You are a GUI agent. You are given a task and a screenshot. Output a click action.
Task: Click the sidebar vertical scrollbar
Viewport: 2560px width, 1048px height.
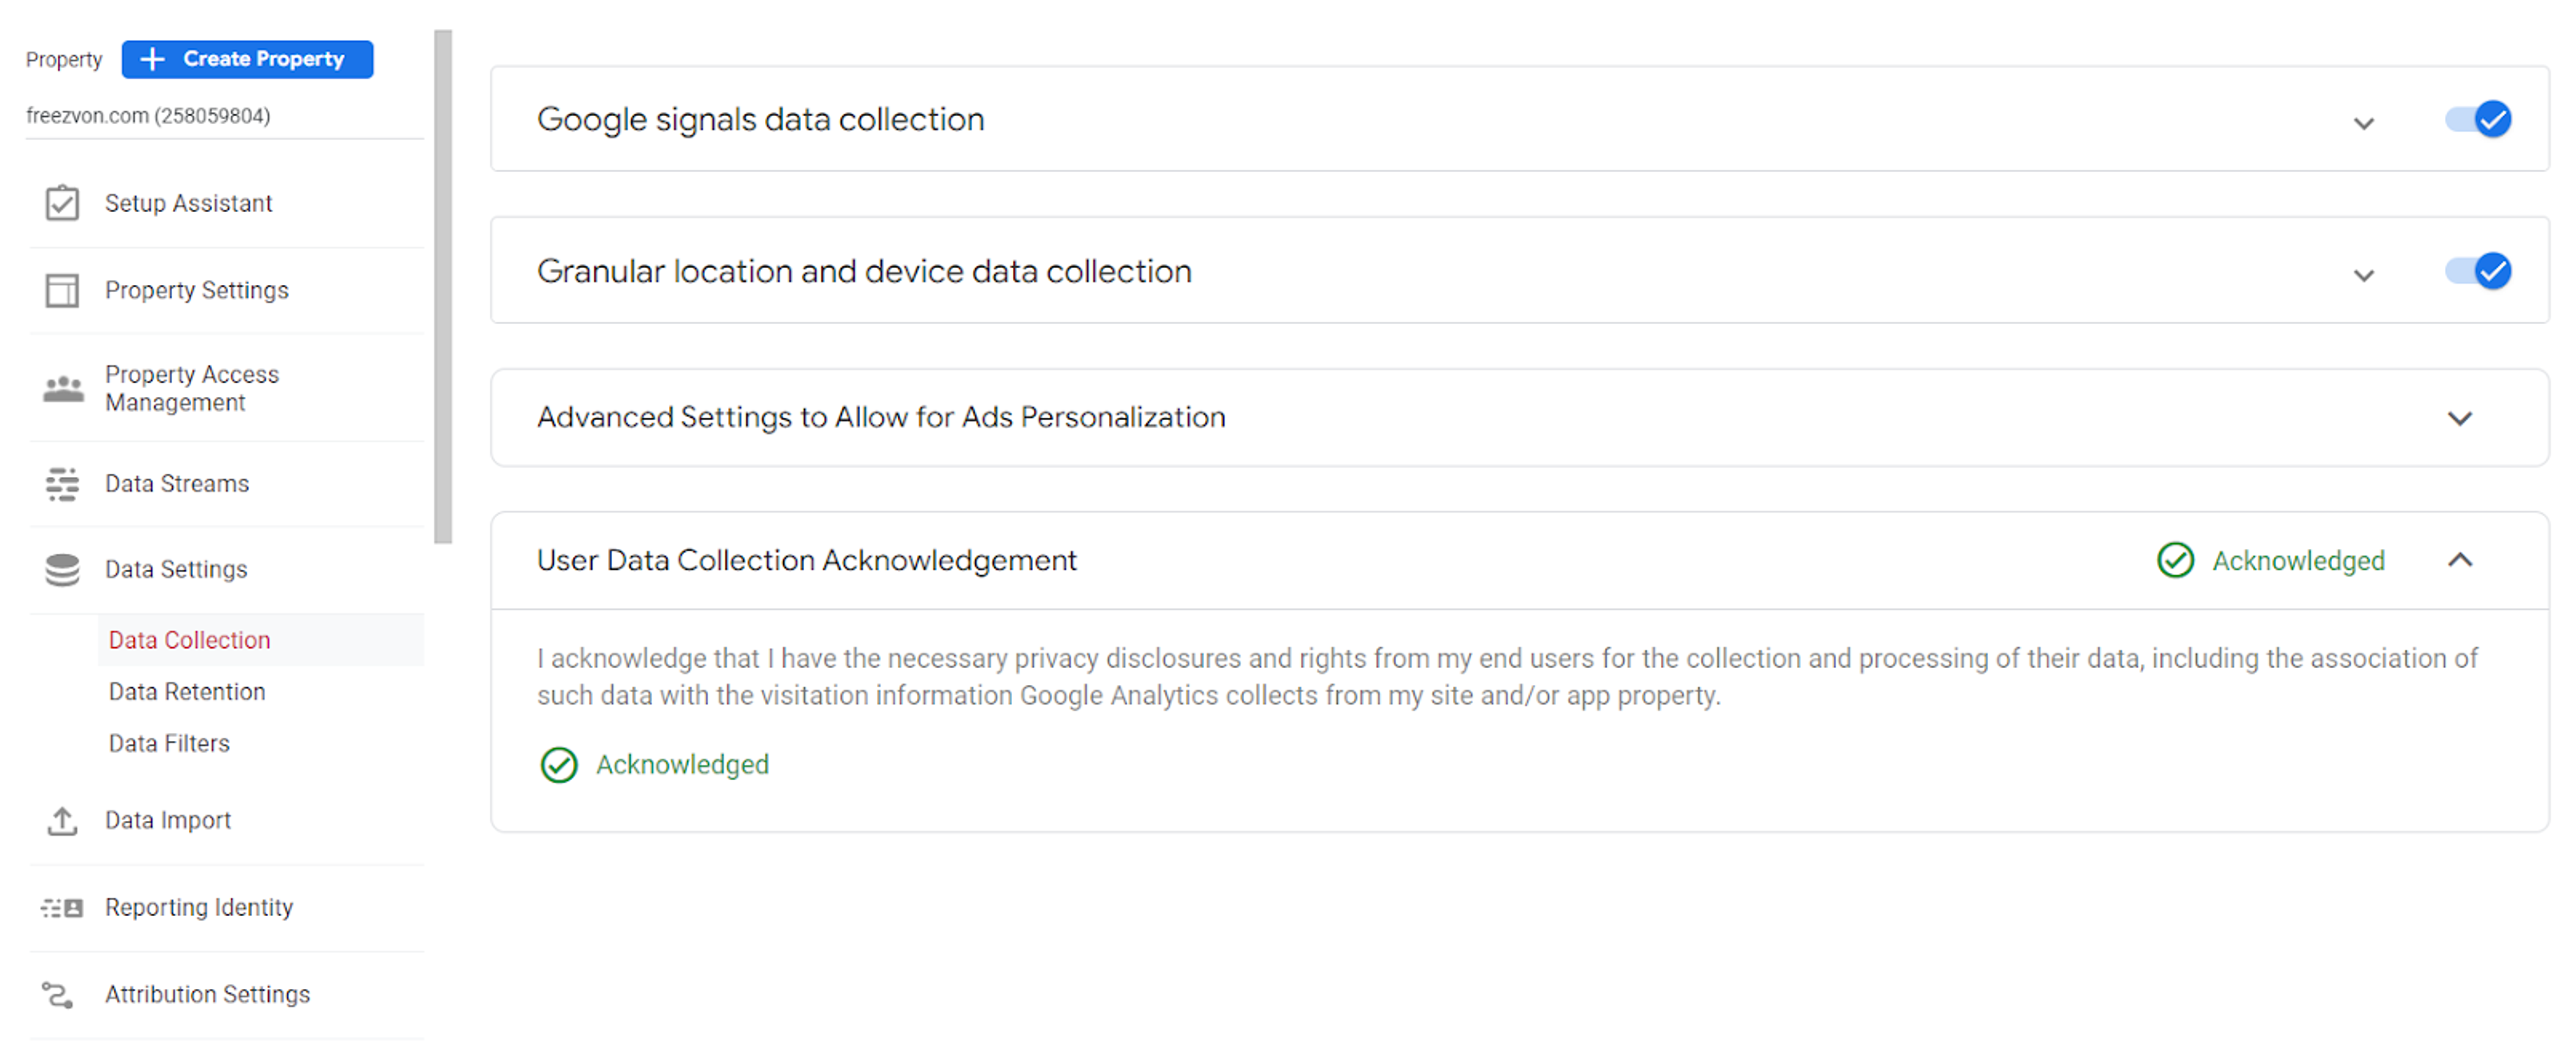pos(443,286)
